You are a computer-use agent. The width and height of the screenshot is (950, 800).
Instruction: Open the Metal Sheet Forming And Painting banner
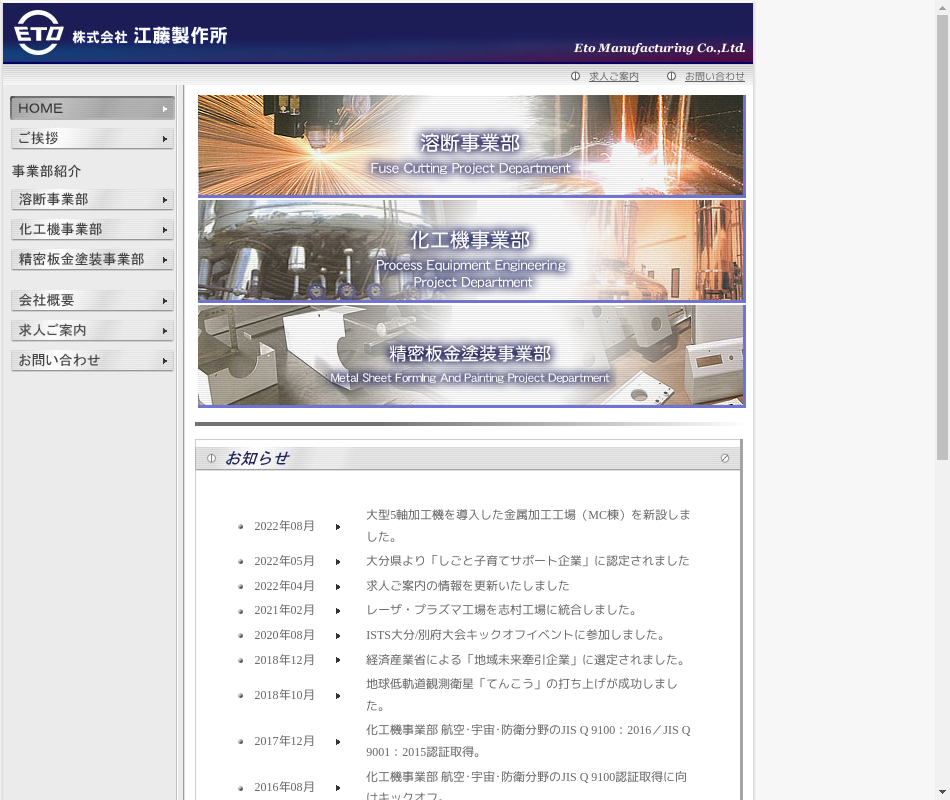470,356
